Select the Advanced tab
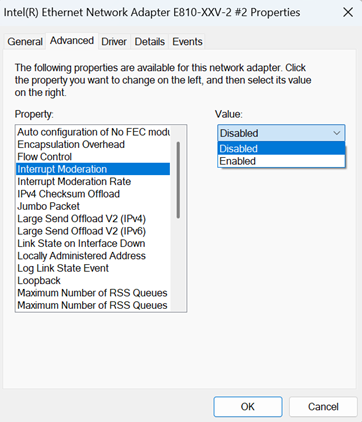Viewport: 362px width, 422px height. 72,41
